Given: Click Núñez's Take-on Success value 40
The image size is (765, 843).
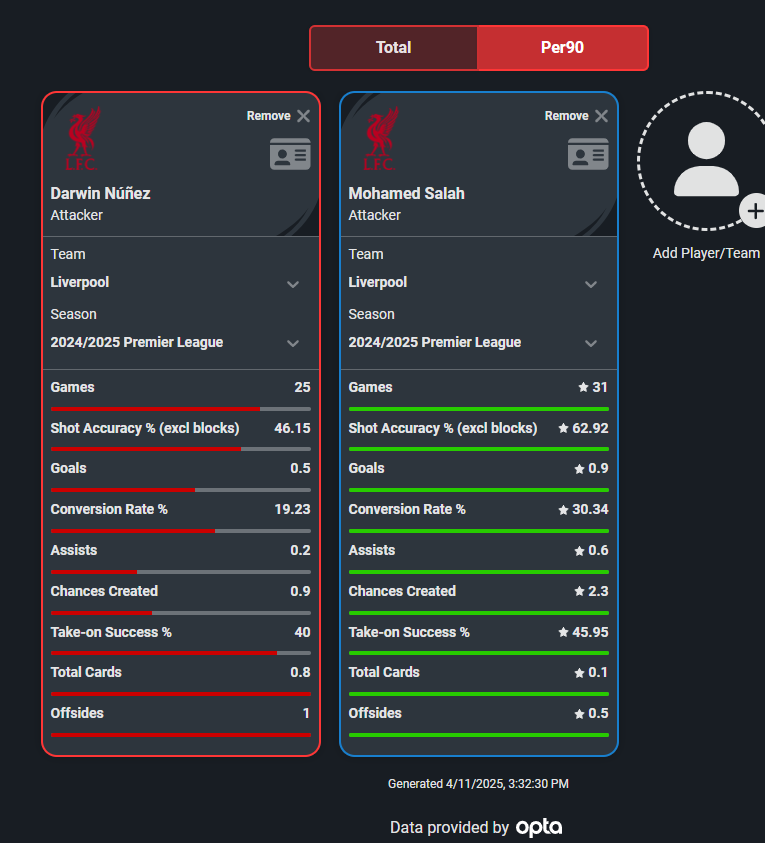Looking at the screenshot, I should [302, 632].
